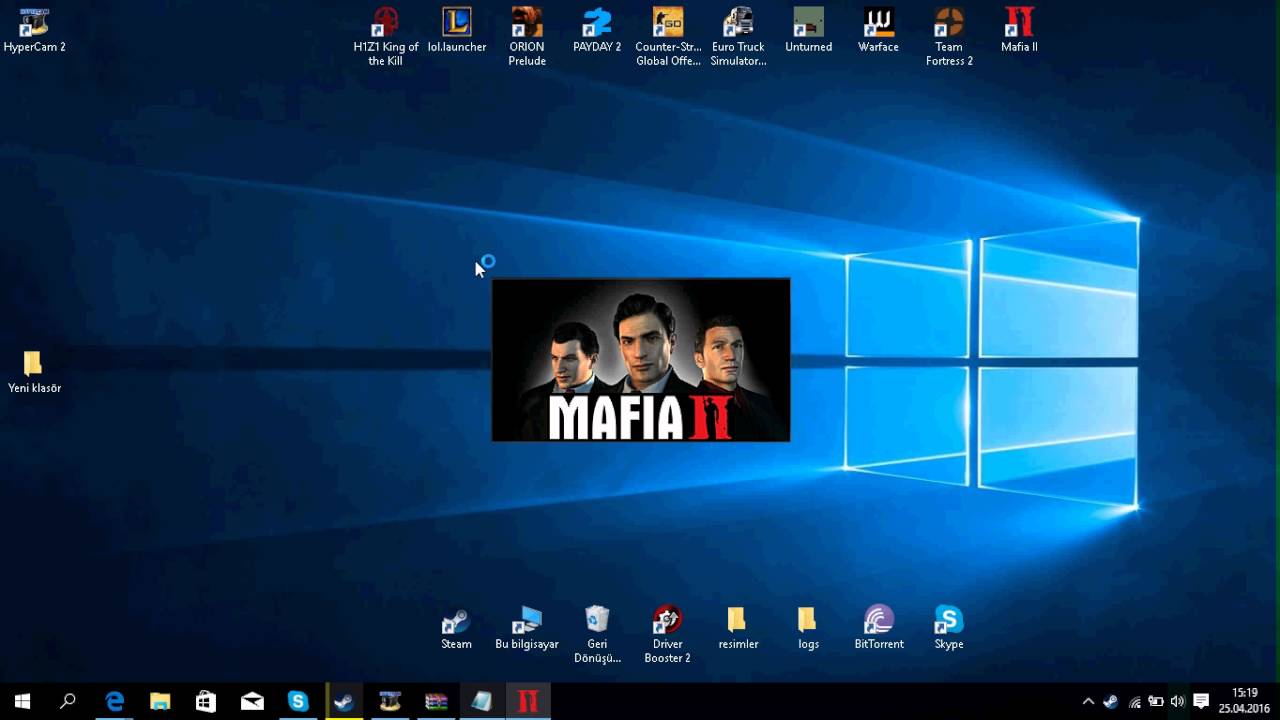Image resolution: width=1280 pixels, height=720 pixels.
Task: Show hidden system tray icons
Action: tap(1088, 701)
